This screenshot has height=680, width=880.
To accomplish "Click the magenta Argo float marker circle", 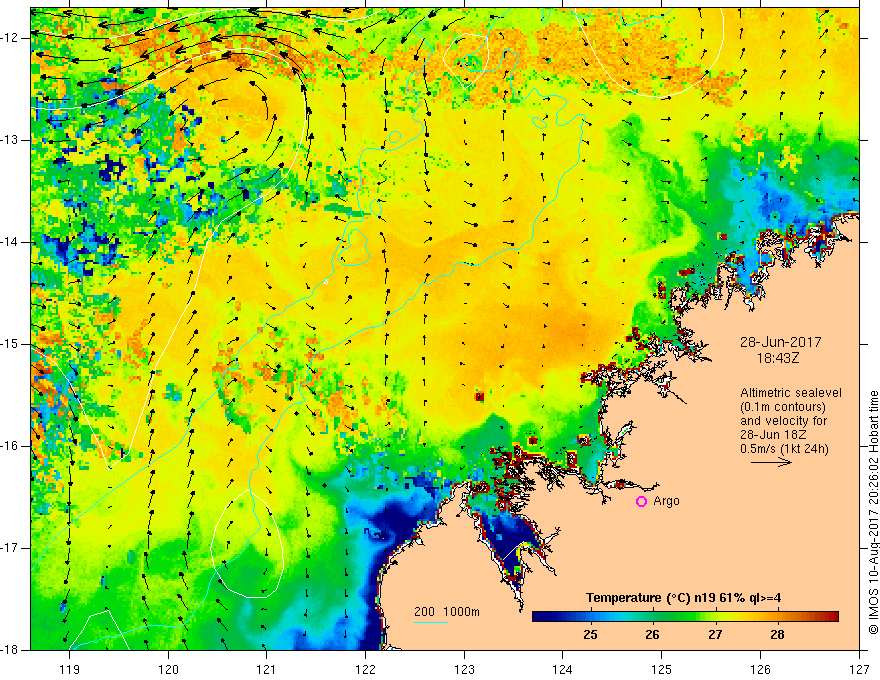I will click(641, 501).
